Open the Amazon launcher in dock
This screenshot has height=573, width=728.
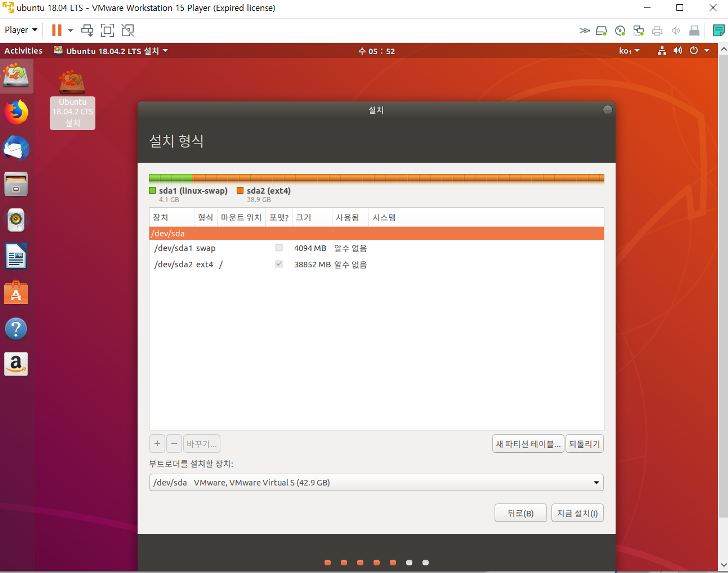pyautogui.click(x=16, y=364)
